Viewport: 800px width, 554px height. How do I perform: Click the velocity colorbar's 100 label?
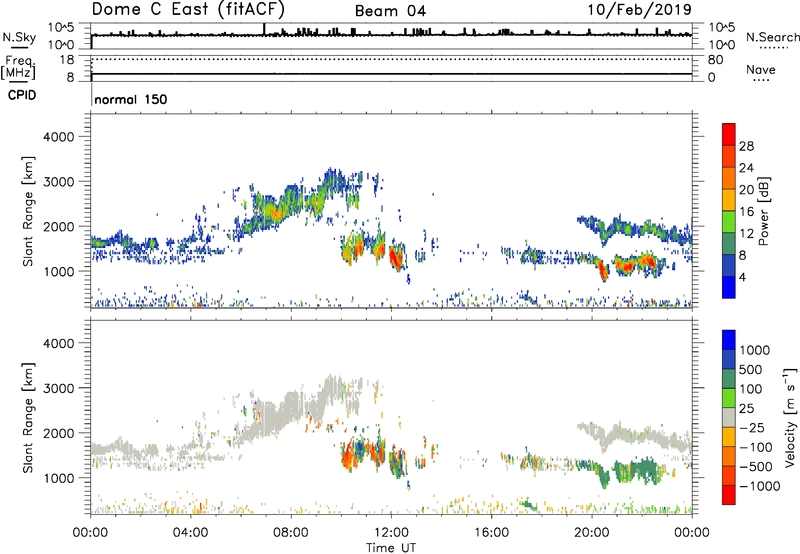coord(751,389)
